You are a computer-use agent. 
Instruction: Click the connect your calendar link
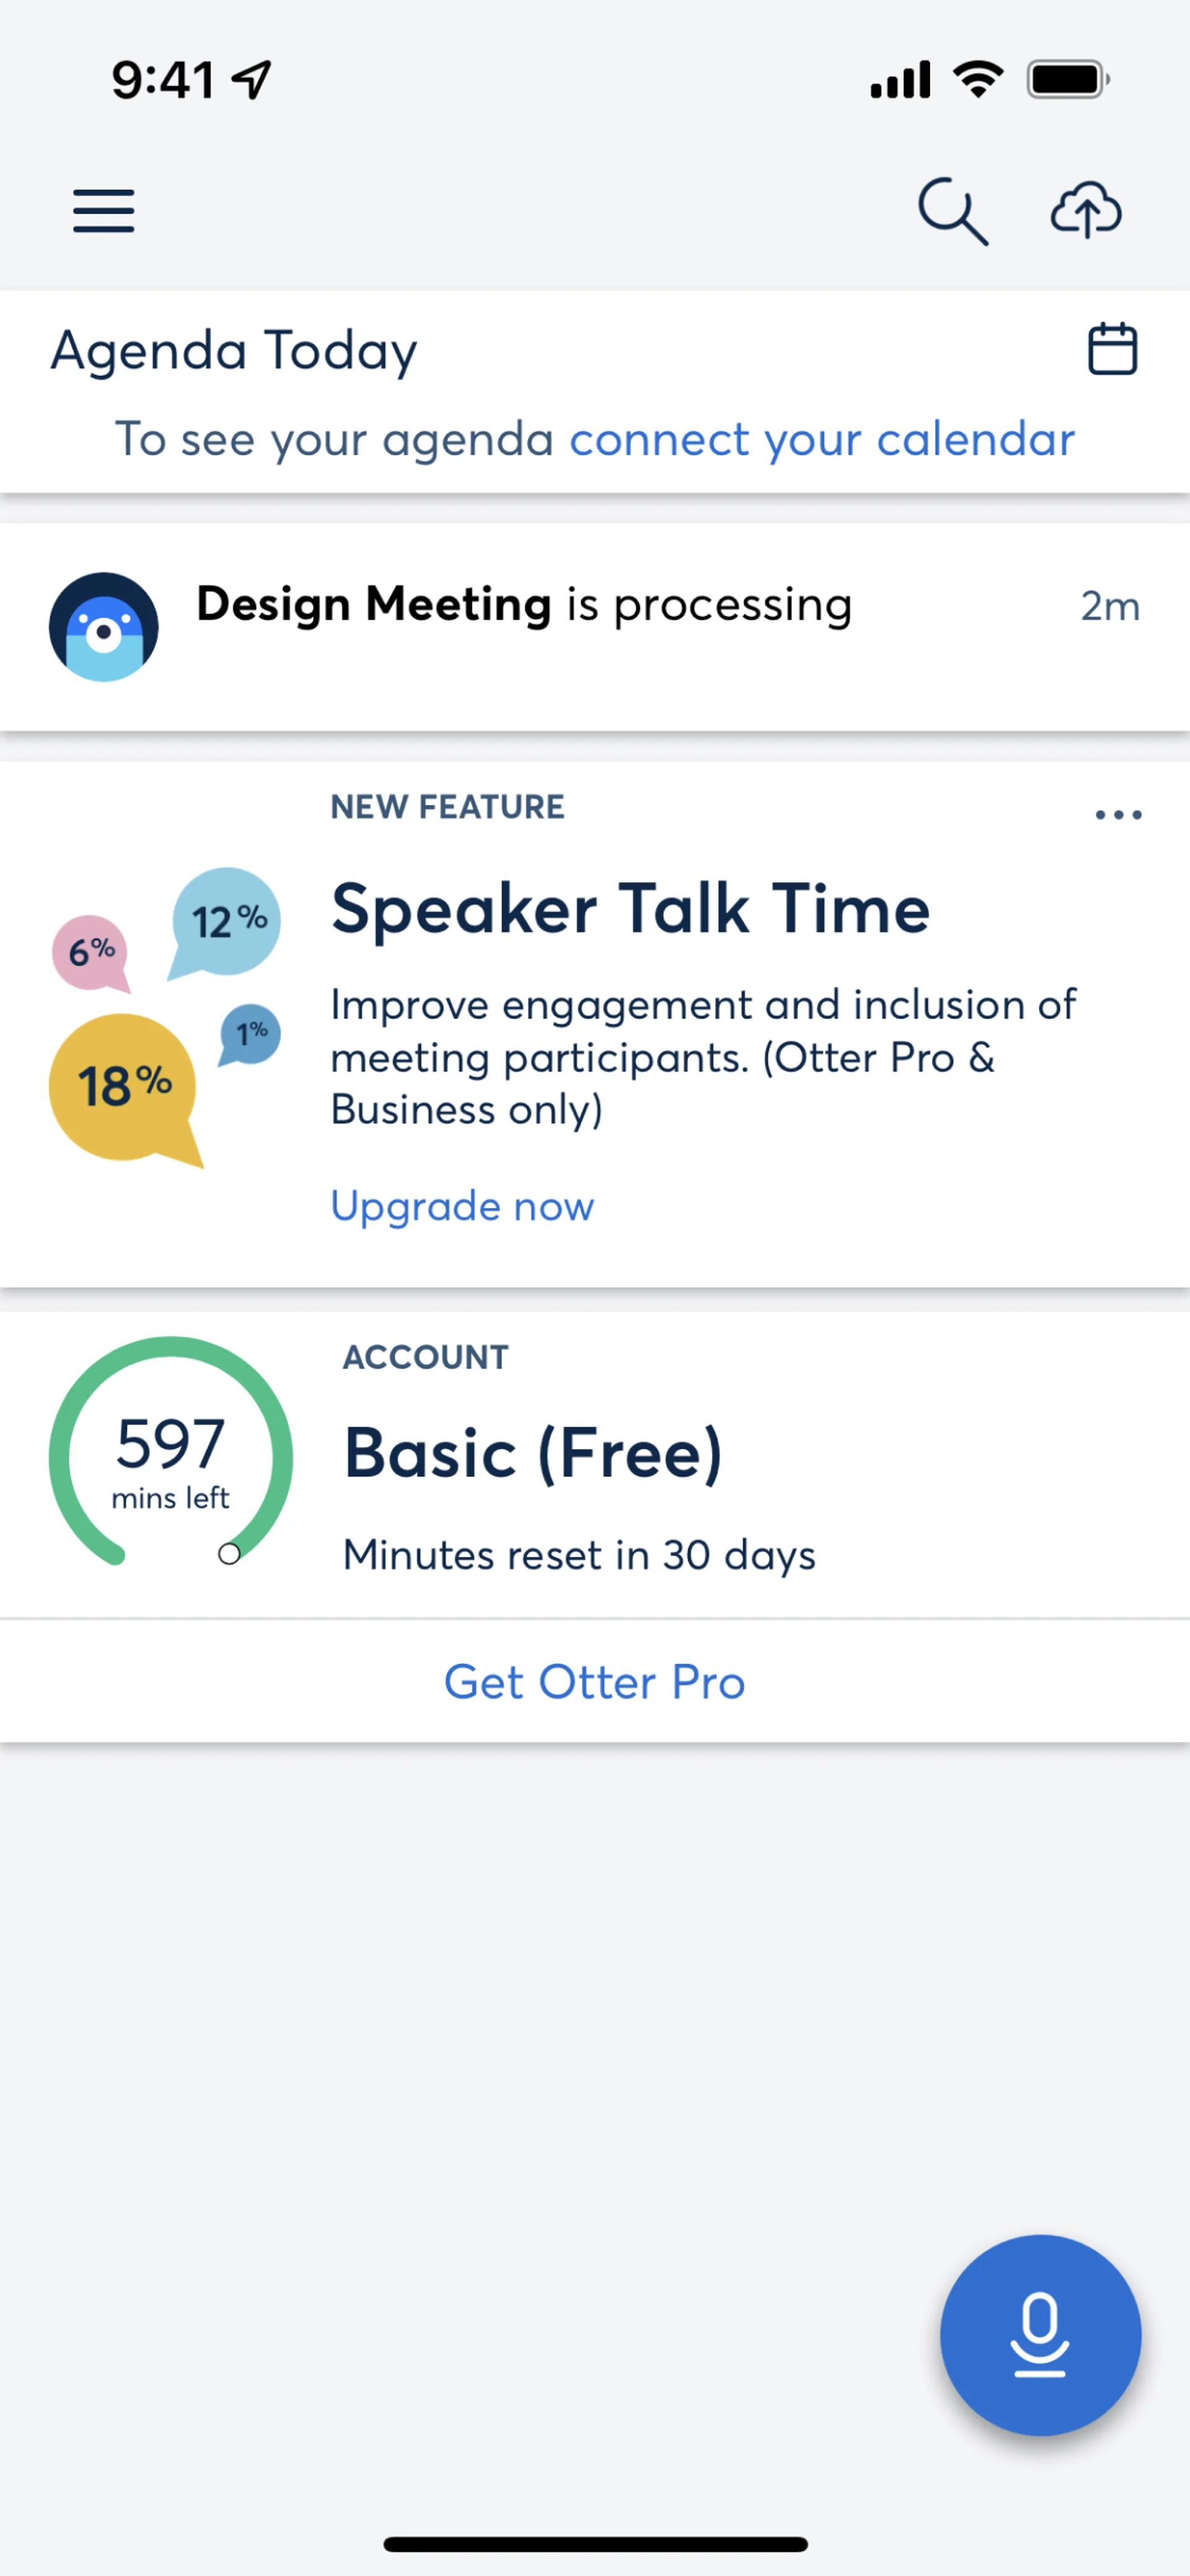(821, 439)
